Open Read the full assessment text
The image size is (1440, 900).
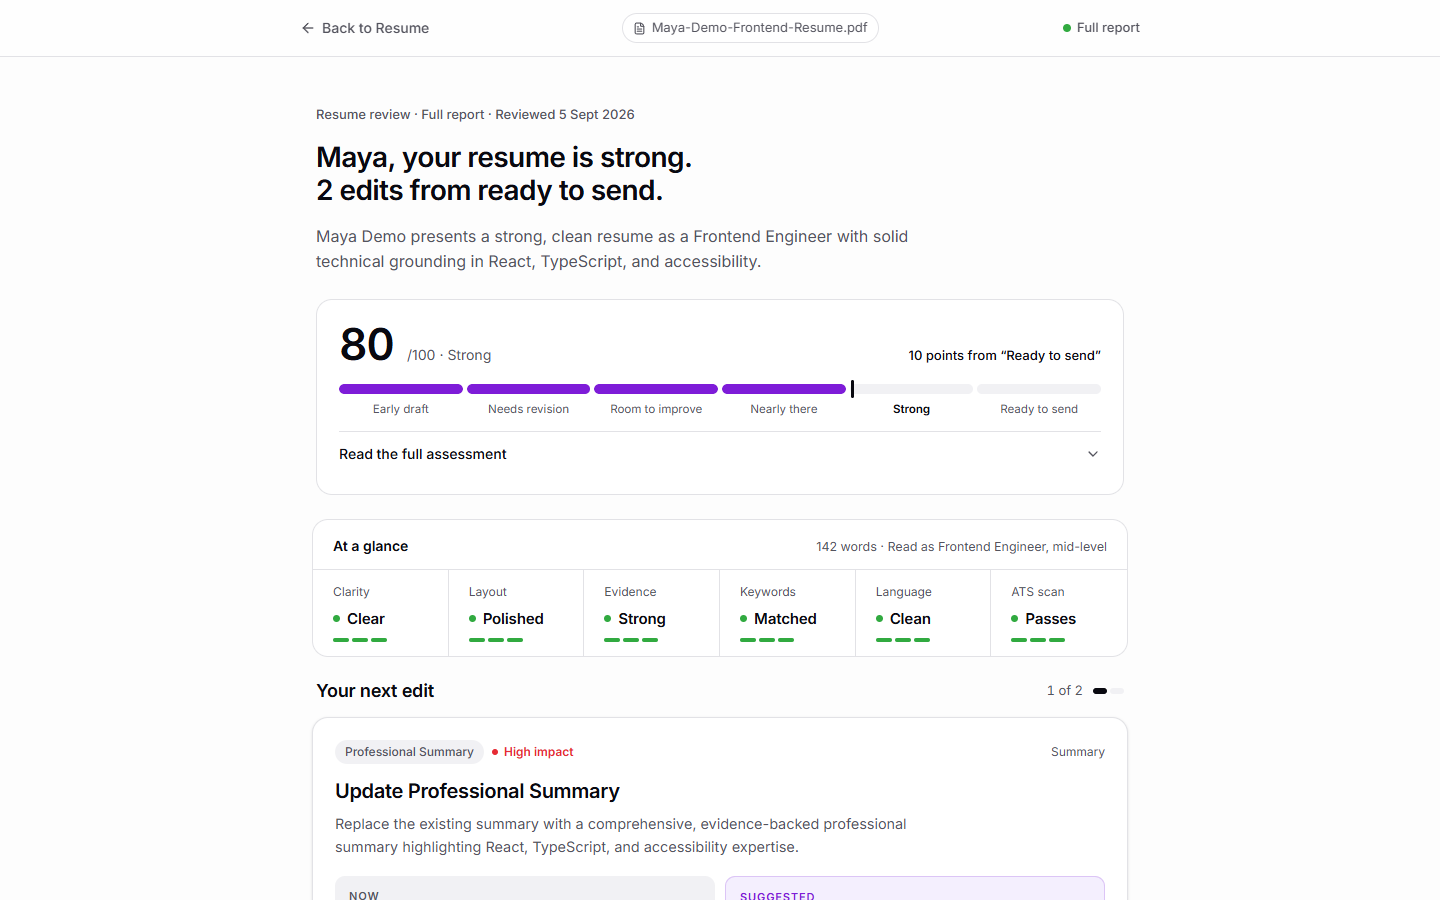click(423, 454)
